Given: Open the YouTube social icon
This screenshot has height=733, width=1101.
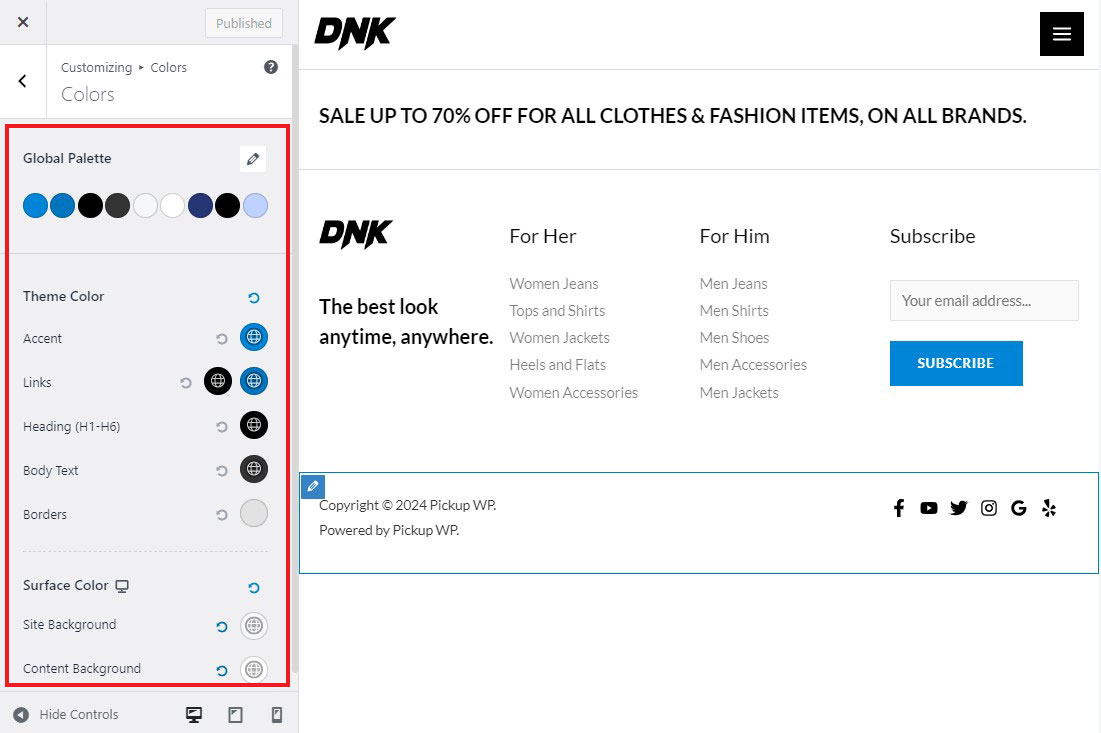Looking at the screenshot, I should [928, 508].
